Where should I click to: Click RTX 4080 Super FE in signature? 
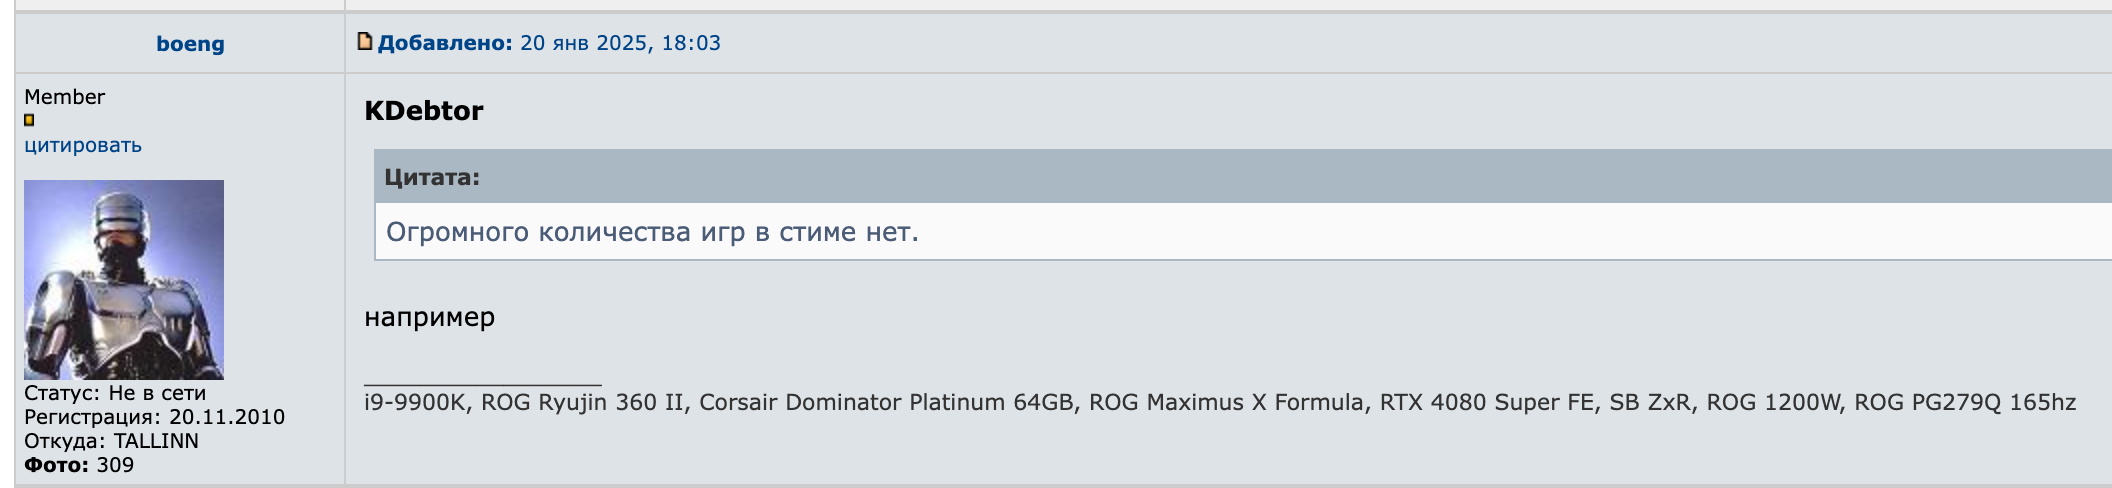tap(1487, 403)
